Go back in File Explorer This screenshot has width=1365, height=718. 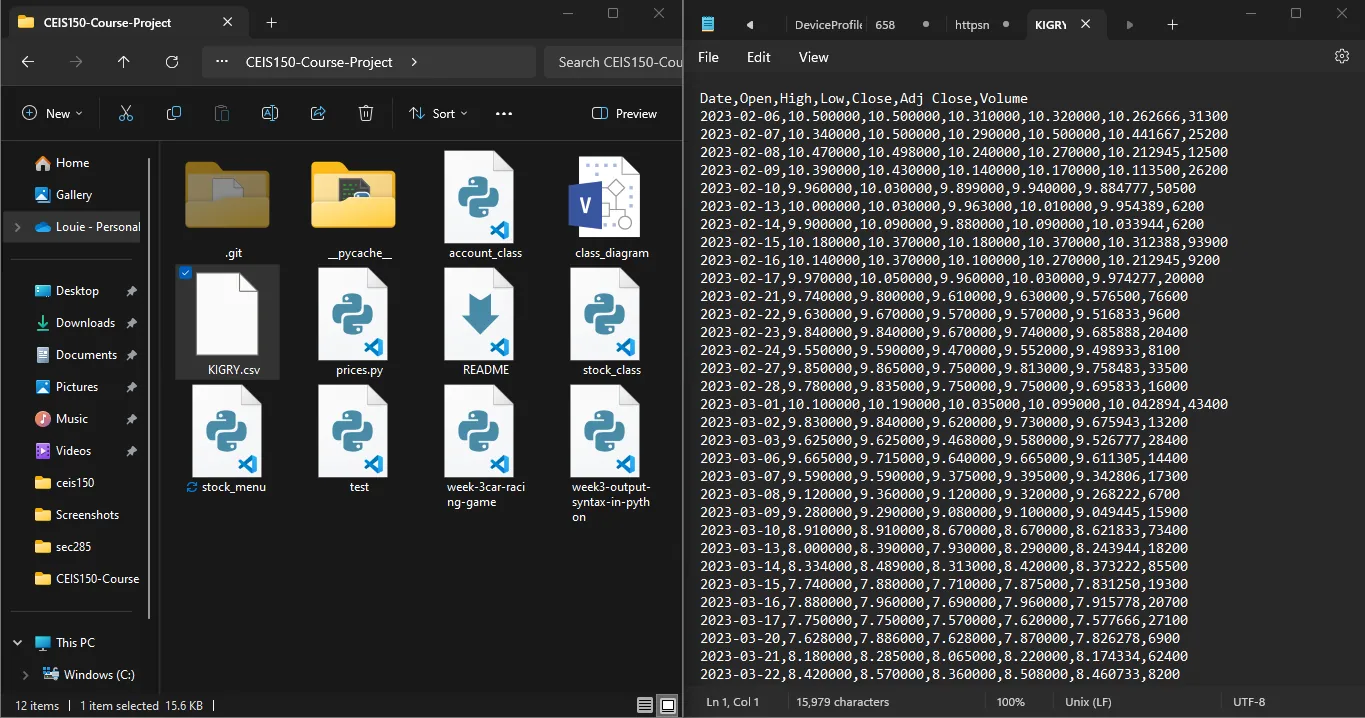coord(28,62)
